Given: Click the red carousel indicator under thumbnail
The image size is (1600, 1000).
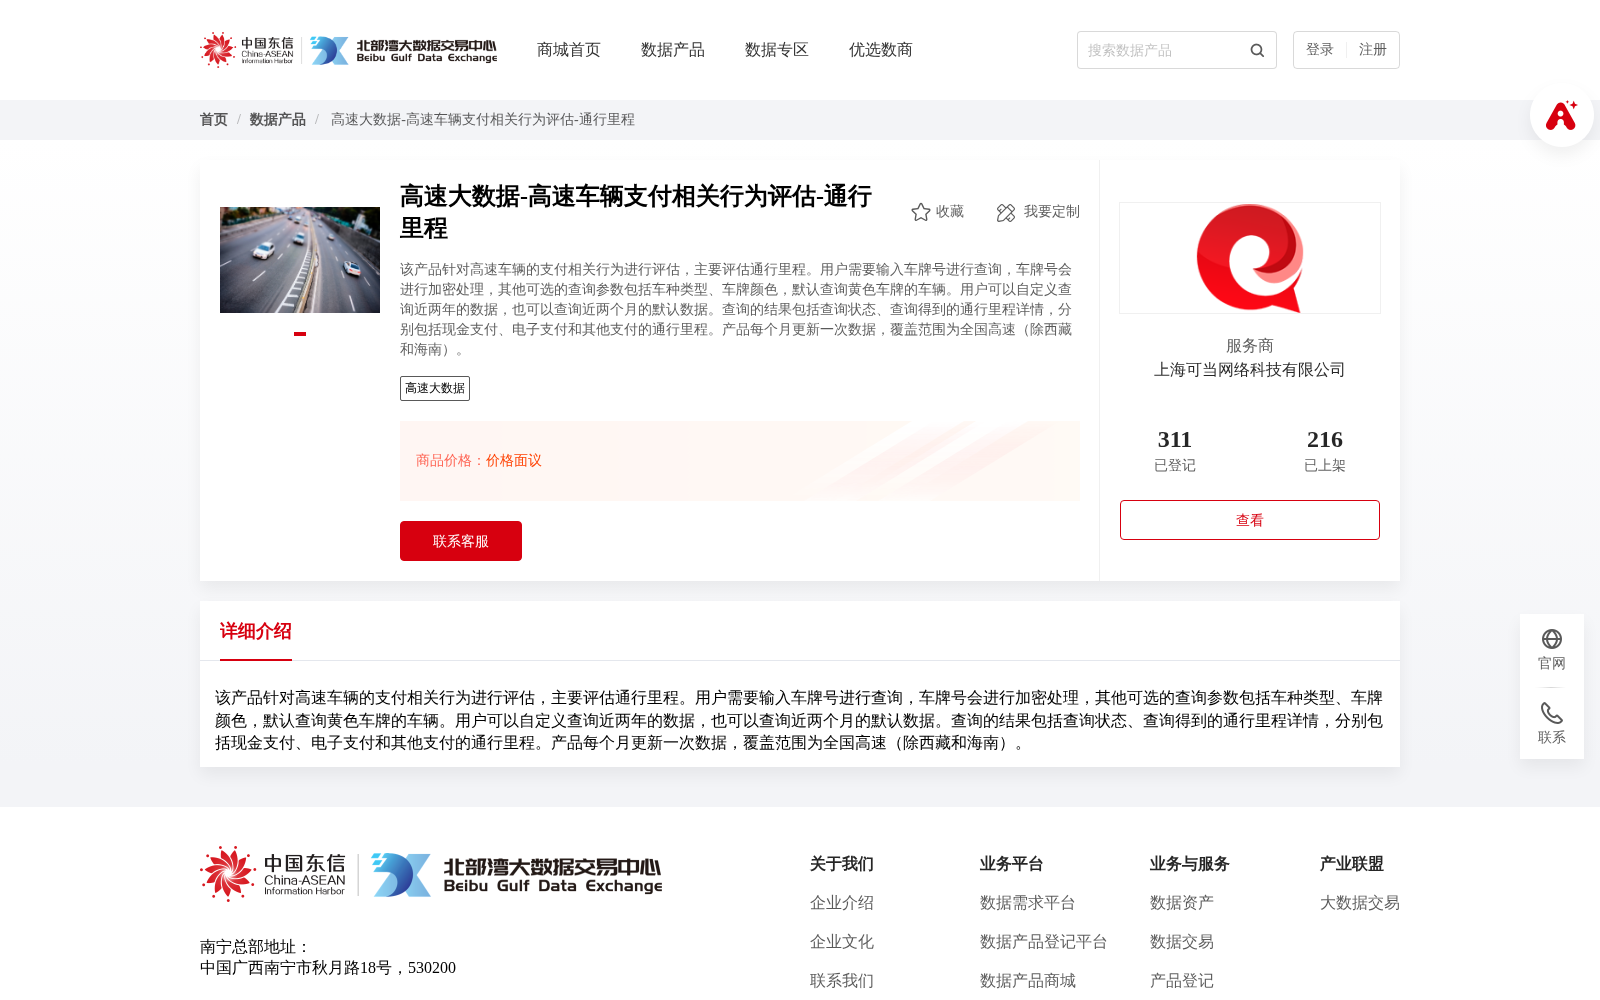Looking at the screenshot, I should pos(300,334).
